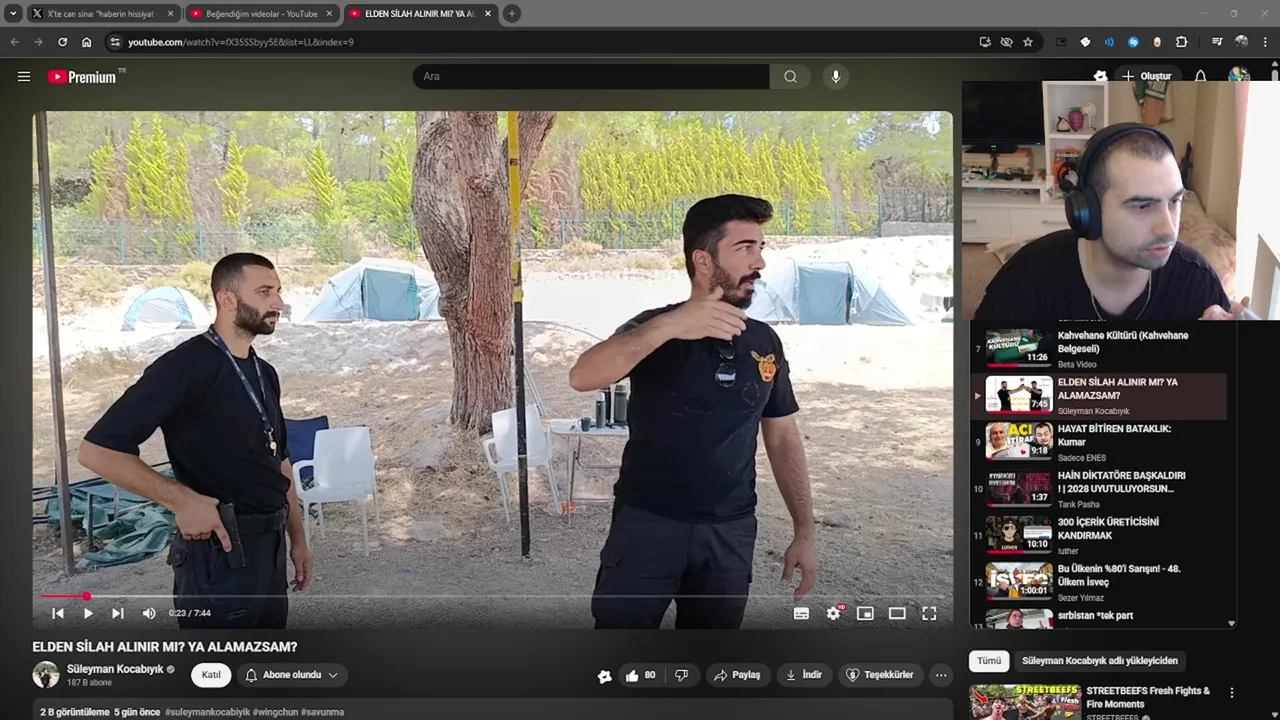1280x720 pixels.
Task: Open options menu for STREETBEEFS video
Action: [1231, 692]
